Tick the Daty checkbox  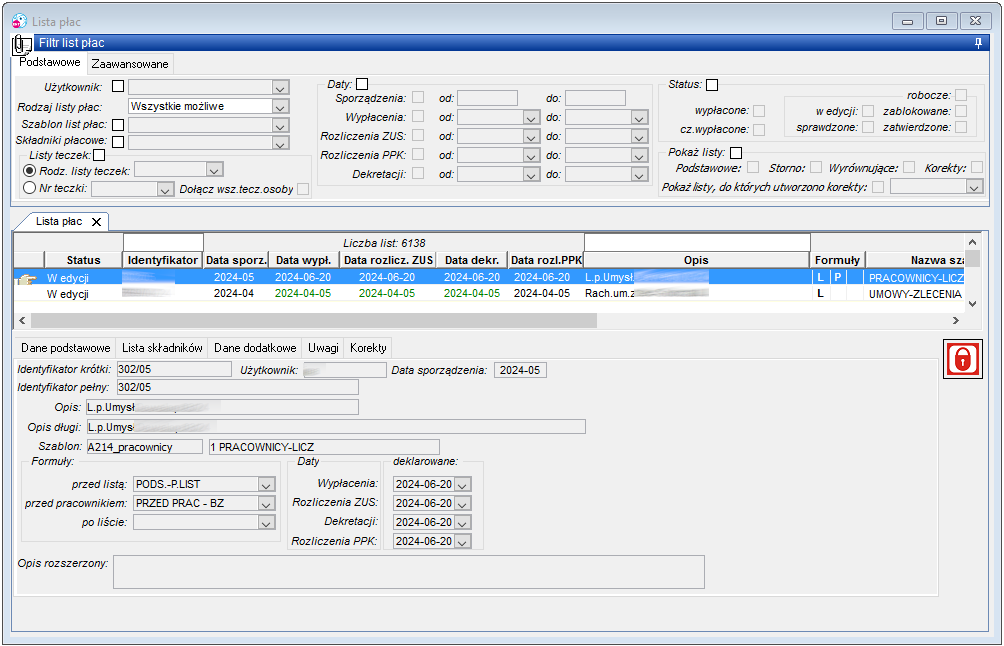[x=362, y=84]
